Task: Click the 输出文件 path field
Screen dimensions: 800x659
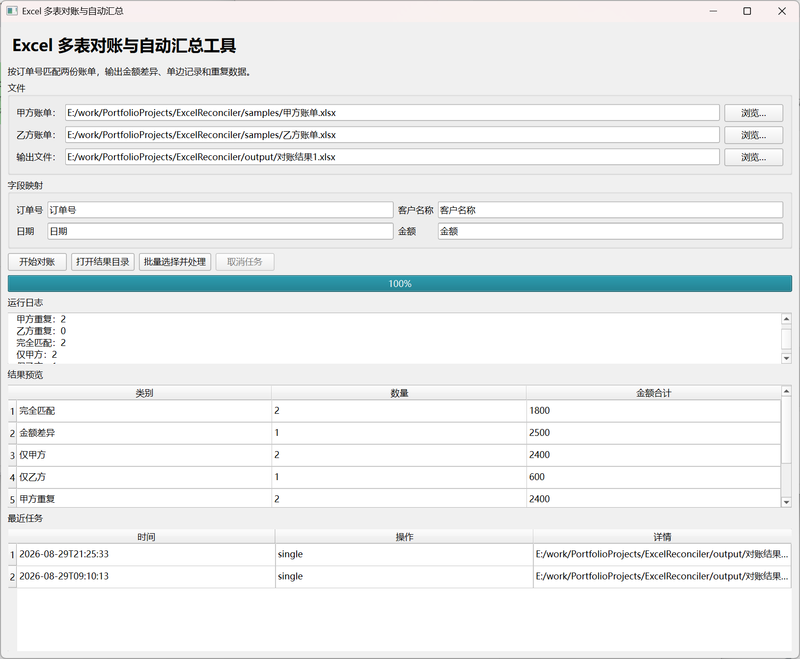Action: (x=392, y=157)
